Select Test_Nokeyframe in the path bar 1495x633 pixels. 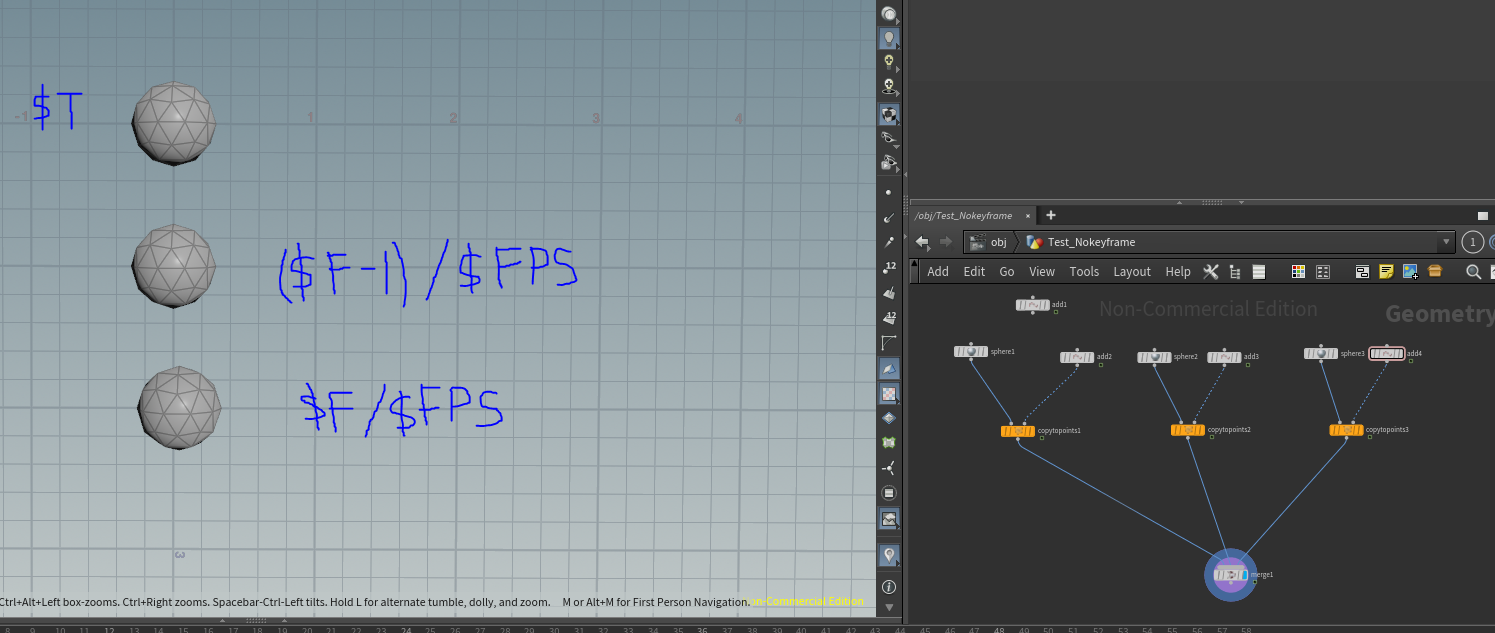[1081, 242]
